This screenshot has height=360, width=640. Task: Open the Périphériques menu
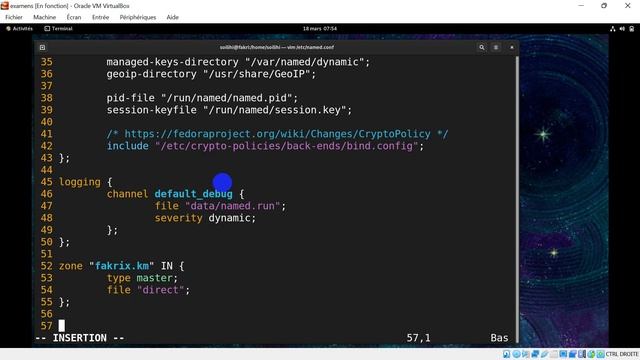click(138, 17)
